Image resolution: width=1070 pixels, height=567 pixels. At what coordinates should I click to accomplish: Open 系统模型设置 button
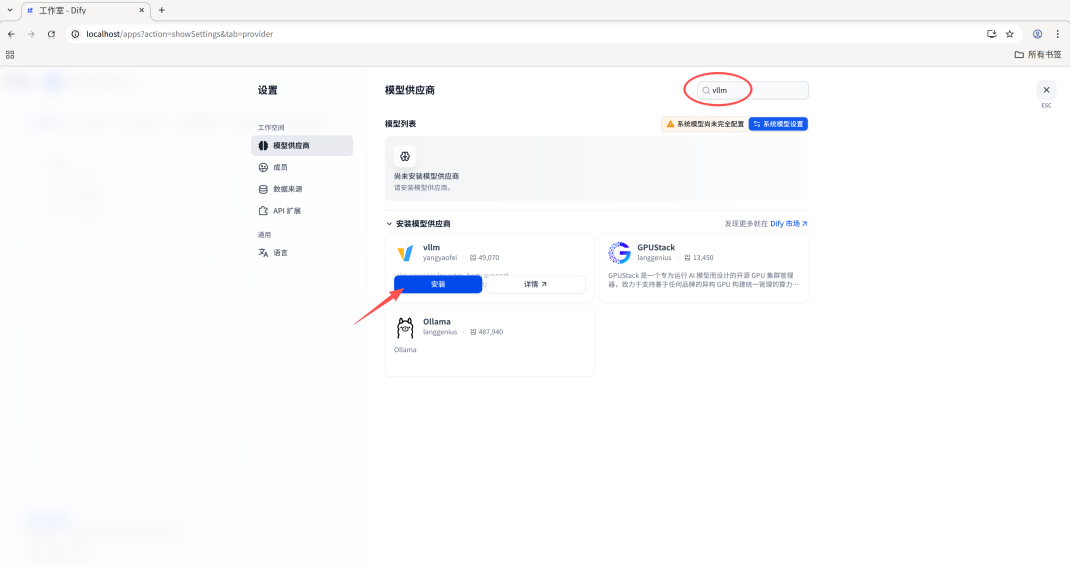pyautogui.click(x=778, y=124)
